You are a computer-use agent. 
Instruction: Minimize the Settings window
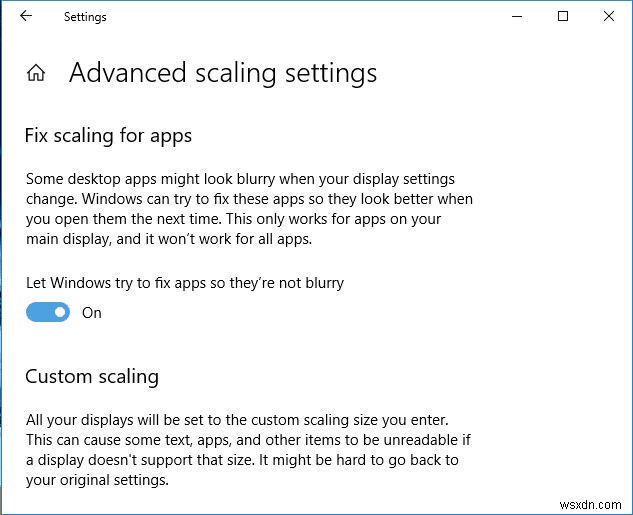(x=517, y=16)
